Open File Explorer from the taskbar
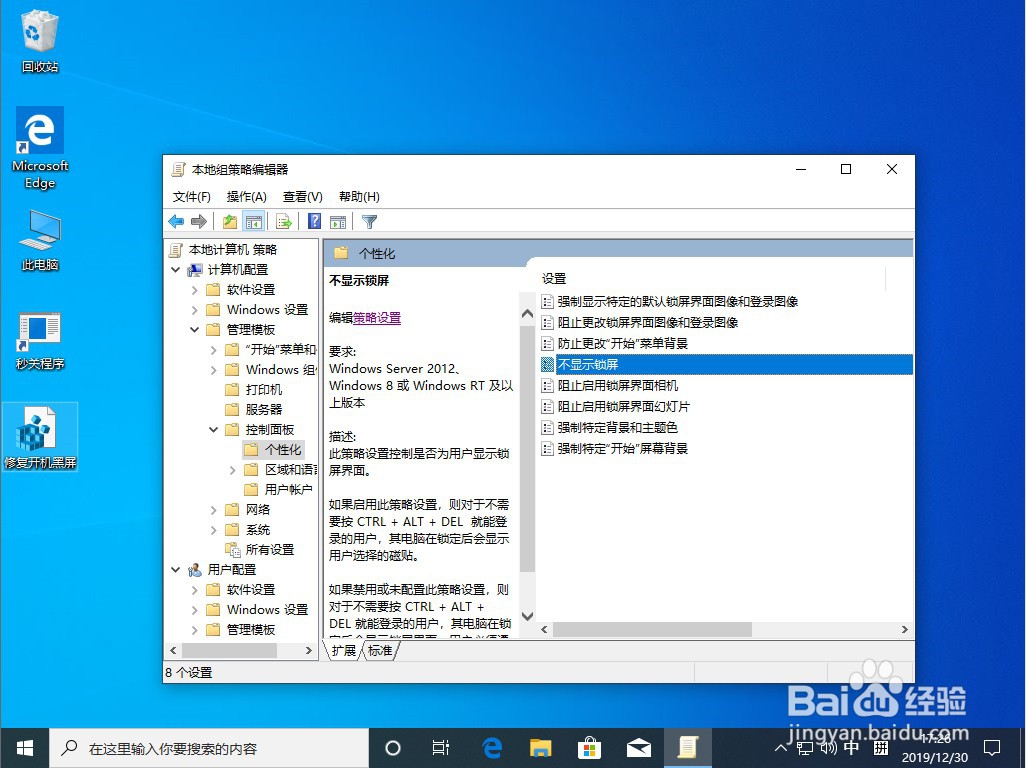This screenshot has width=1026, height=768. pyautogui.click(x=540, y=748)
